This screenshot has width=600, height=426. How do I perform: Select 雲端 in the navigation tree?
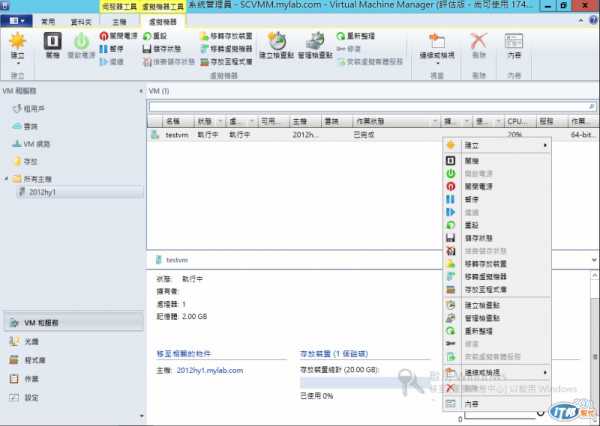(25, 126)
